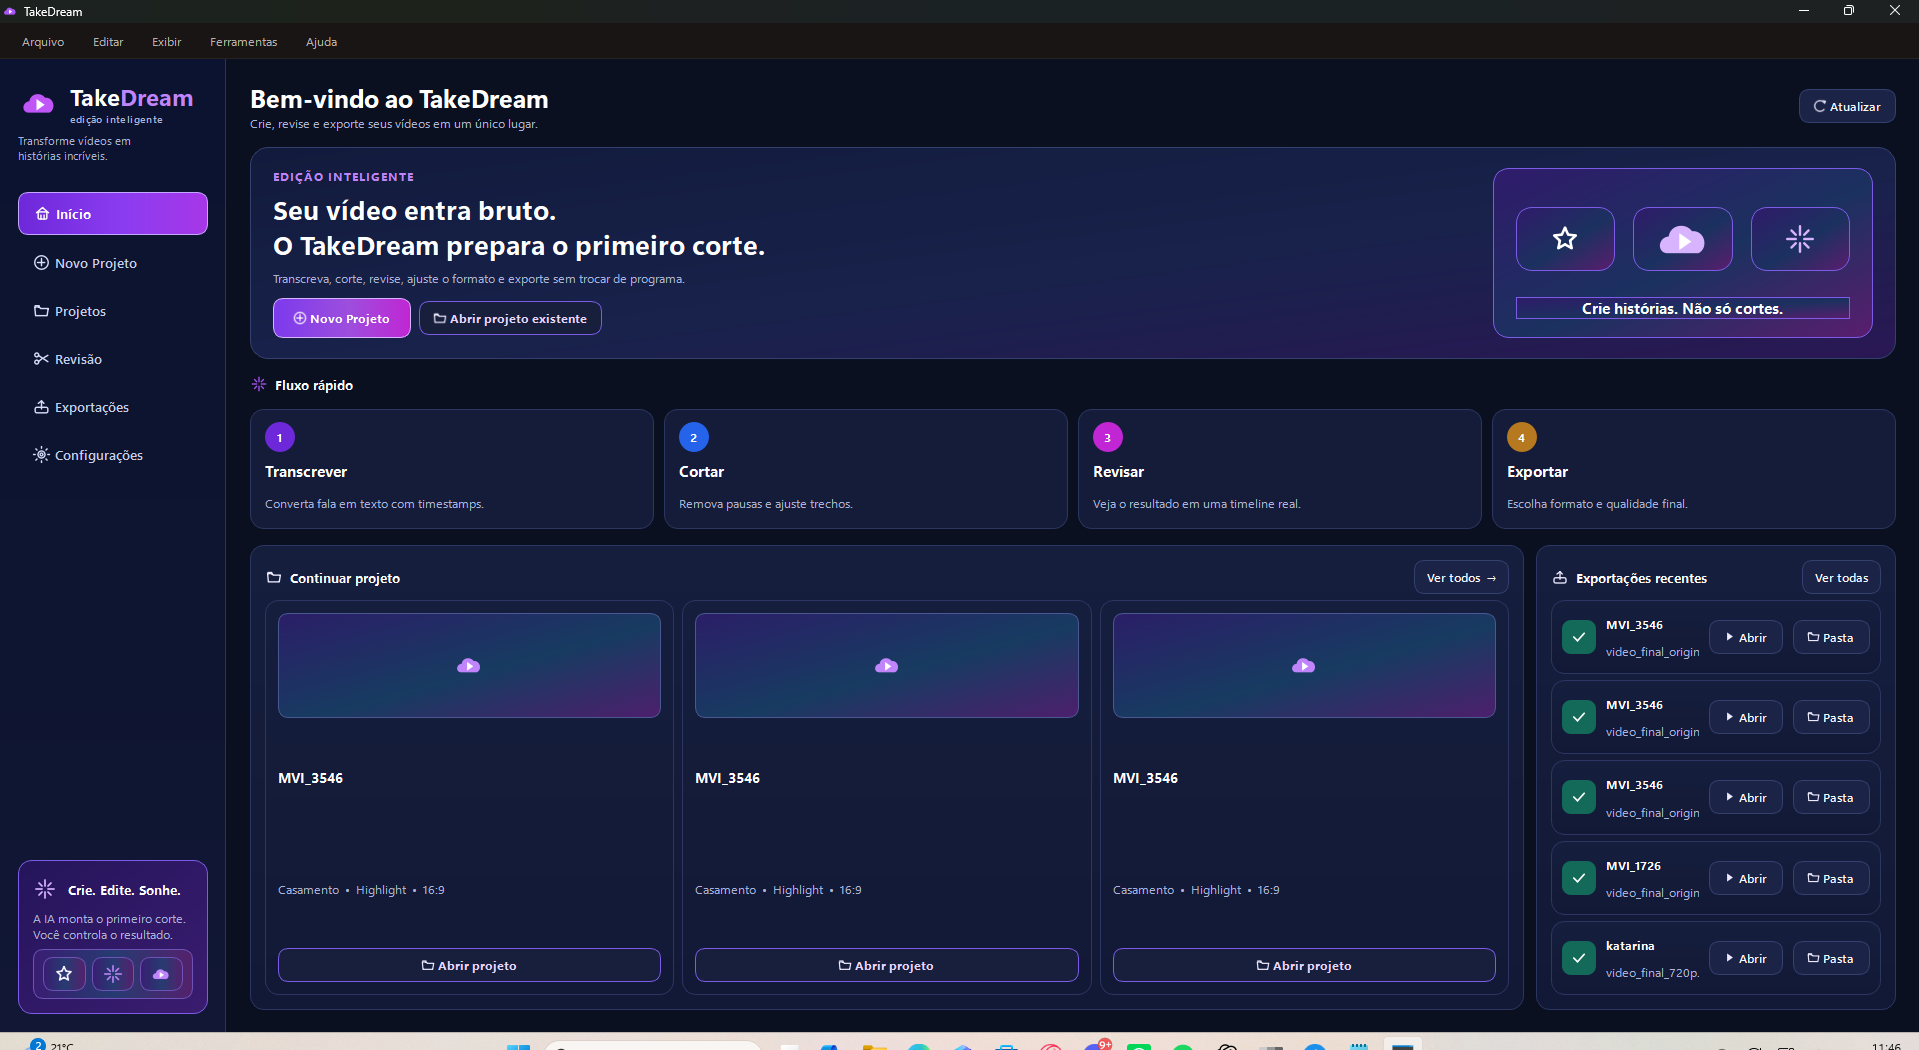Click Abrir projeto on the middle project card
Screen dimensions: 1919x1050
886,965
